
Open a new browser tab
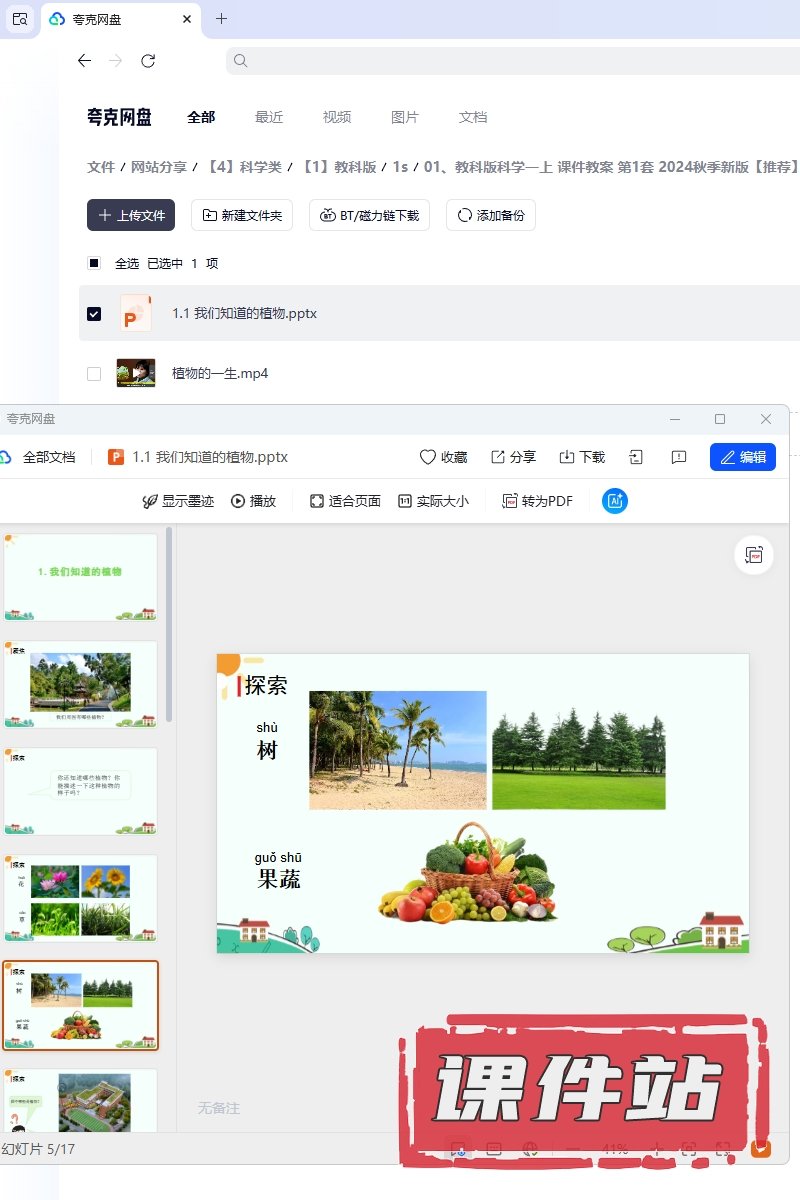click(222, 19)
